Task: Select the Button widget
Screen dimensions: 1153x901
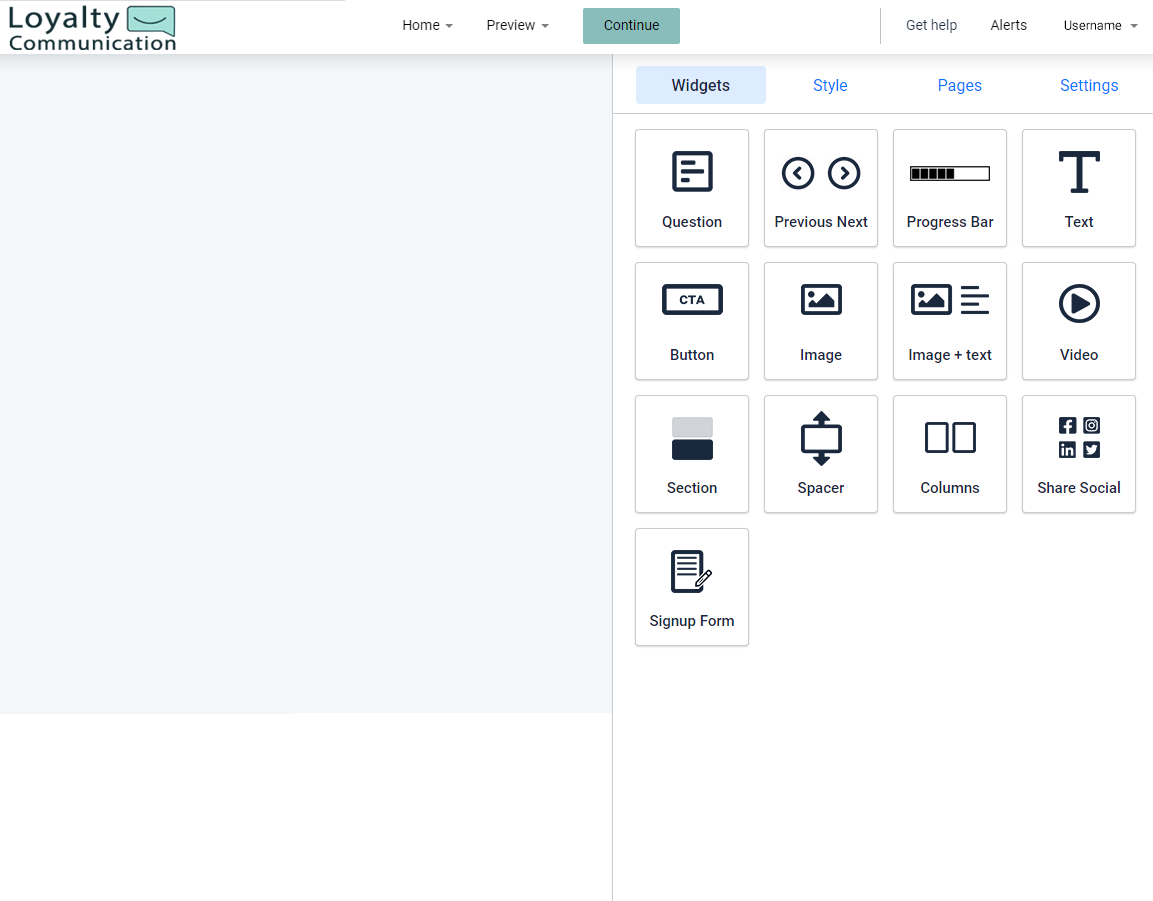Action: 691,321
